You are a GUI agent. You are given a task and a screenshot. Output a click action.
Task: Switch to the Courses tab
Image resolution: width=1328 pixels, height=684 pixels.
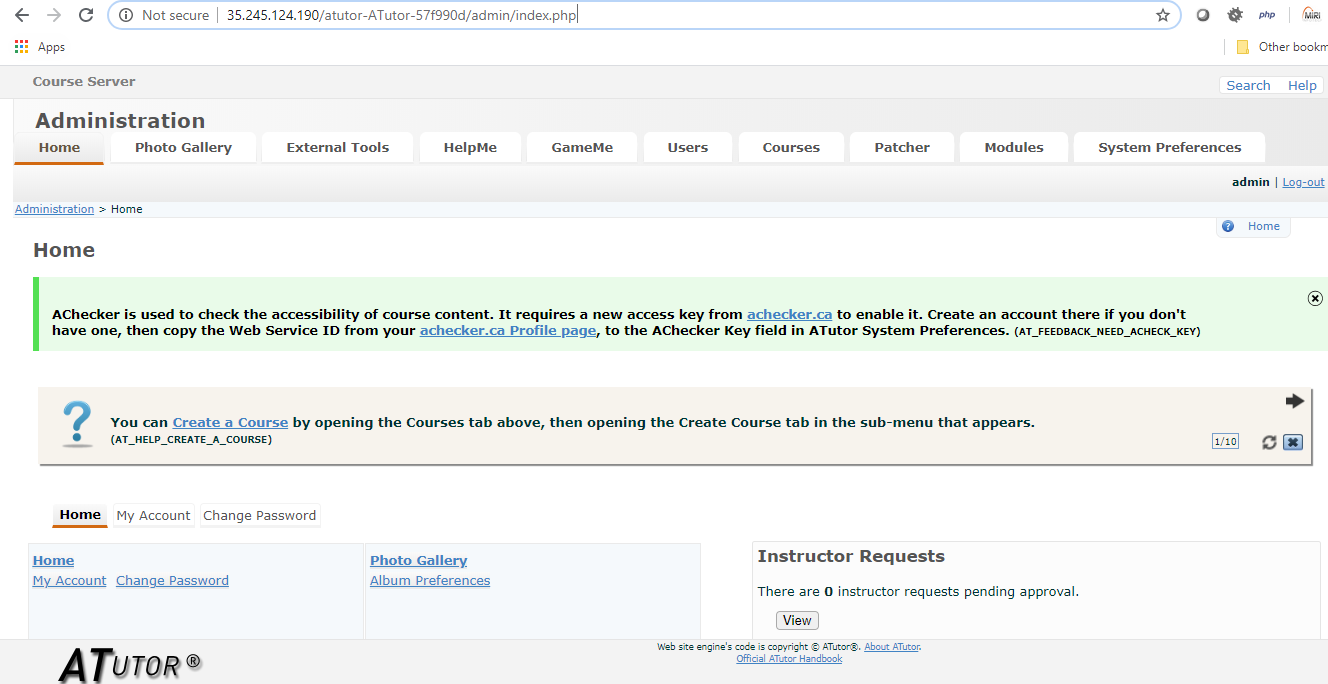click(791, 147)
